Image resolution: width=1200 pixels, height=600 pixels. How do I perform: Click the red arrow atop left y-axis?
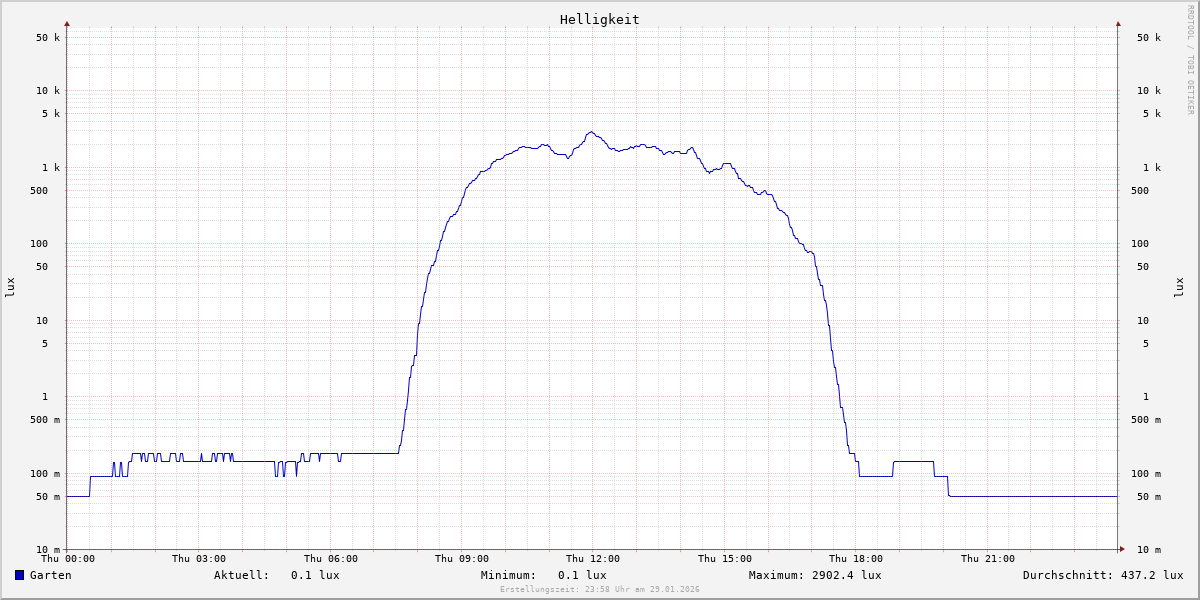pyautogui.click(x=67, y=23)
